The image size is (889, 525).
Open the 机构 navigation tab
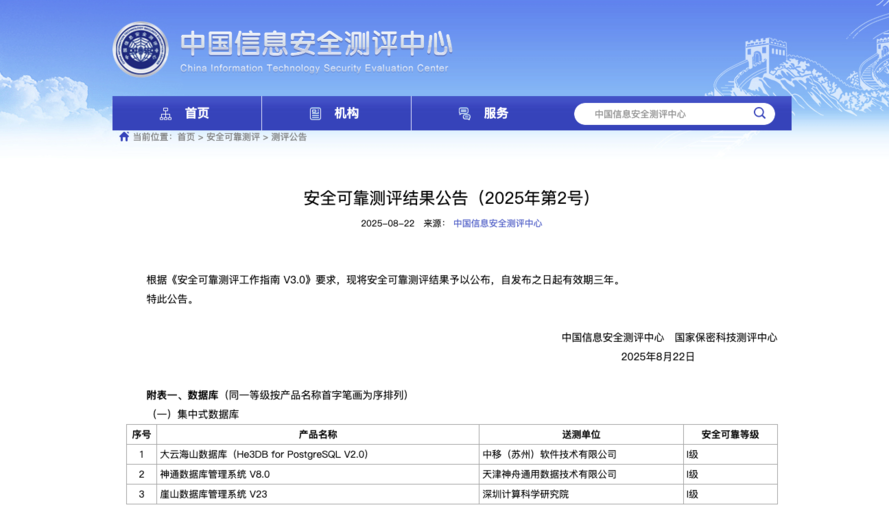click(336, 113)
